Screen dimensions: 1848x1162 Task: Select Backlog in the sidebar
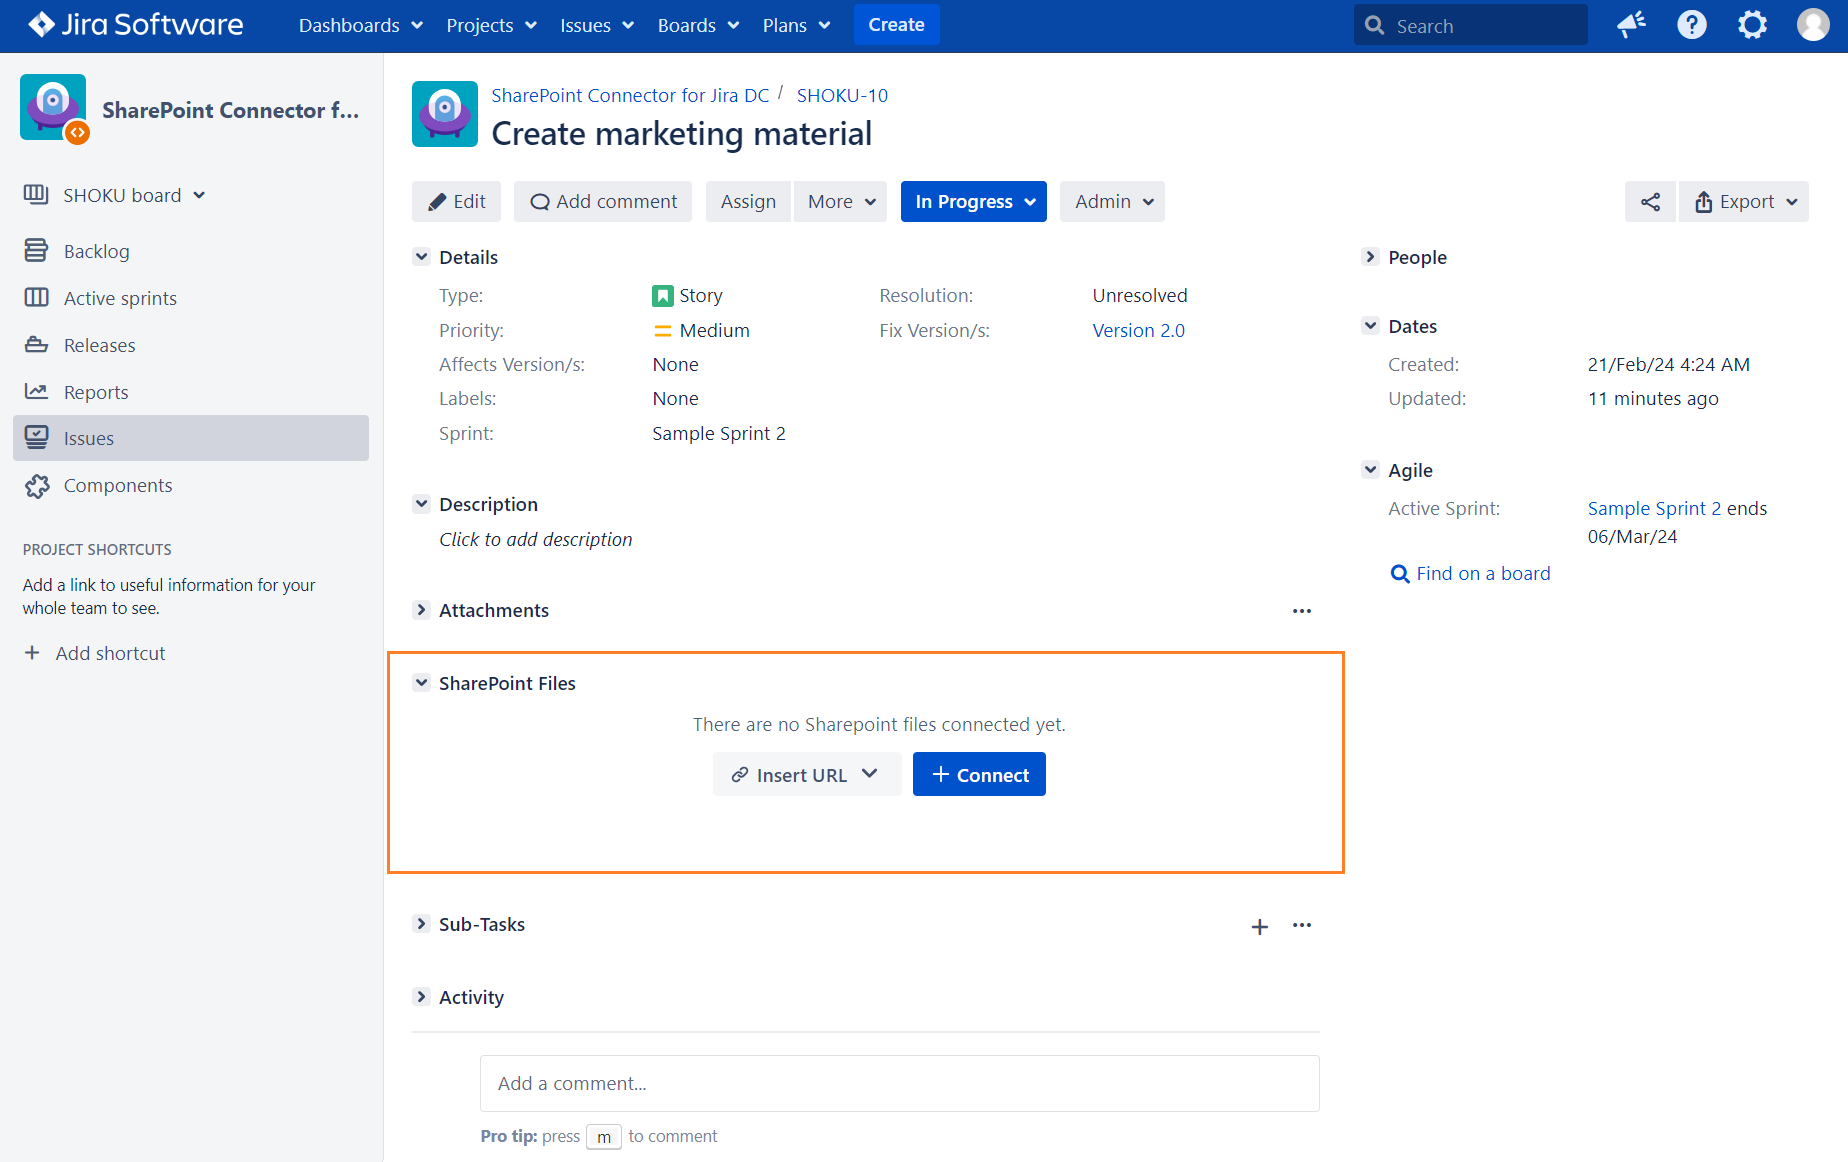[x=96, y=251]
